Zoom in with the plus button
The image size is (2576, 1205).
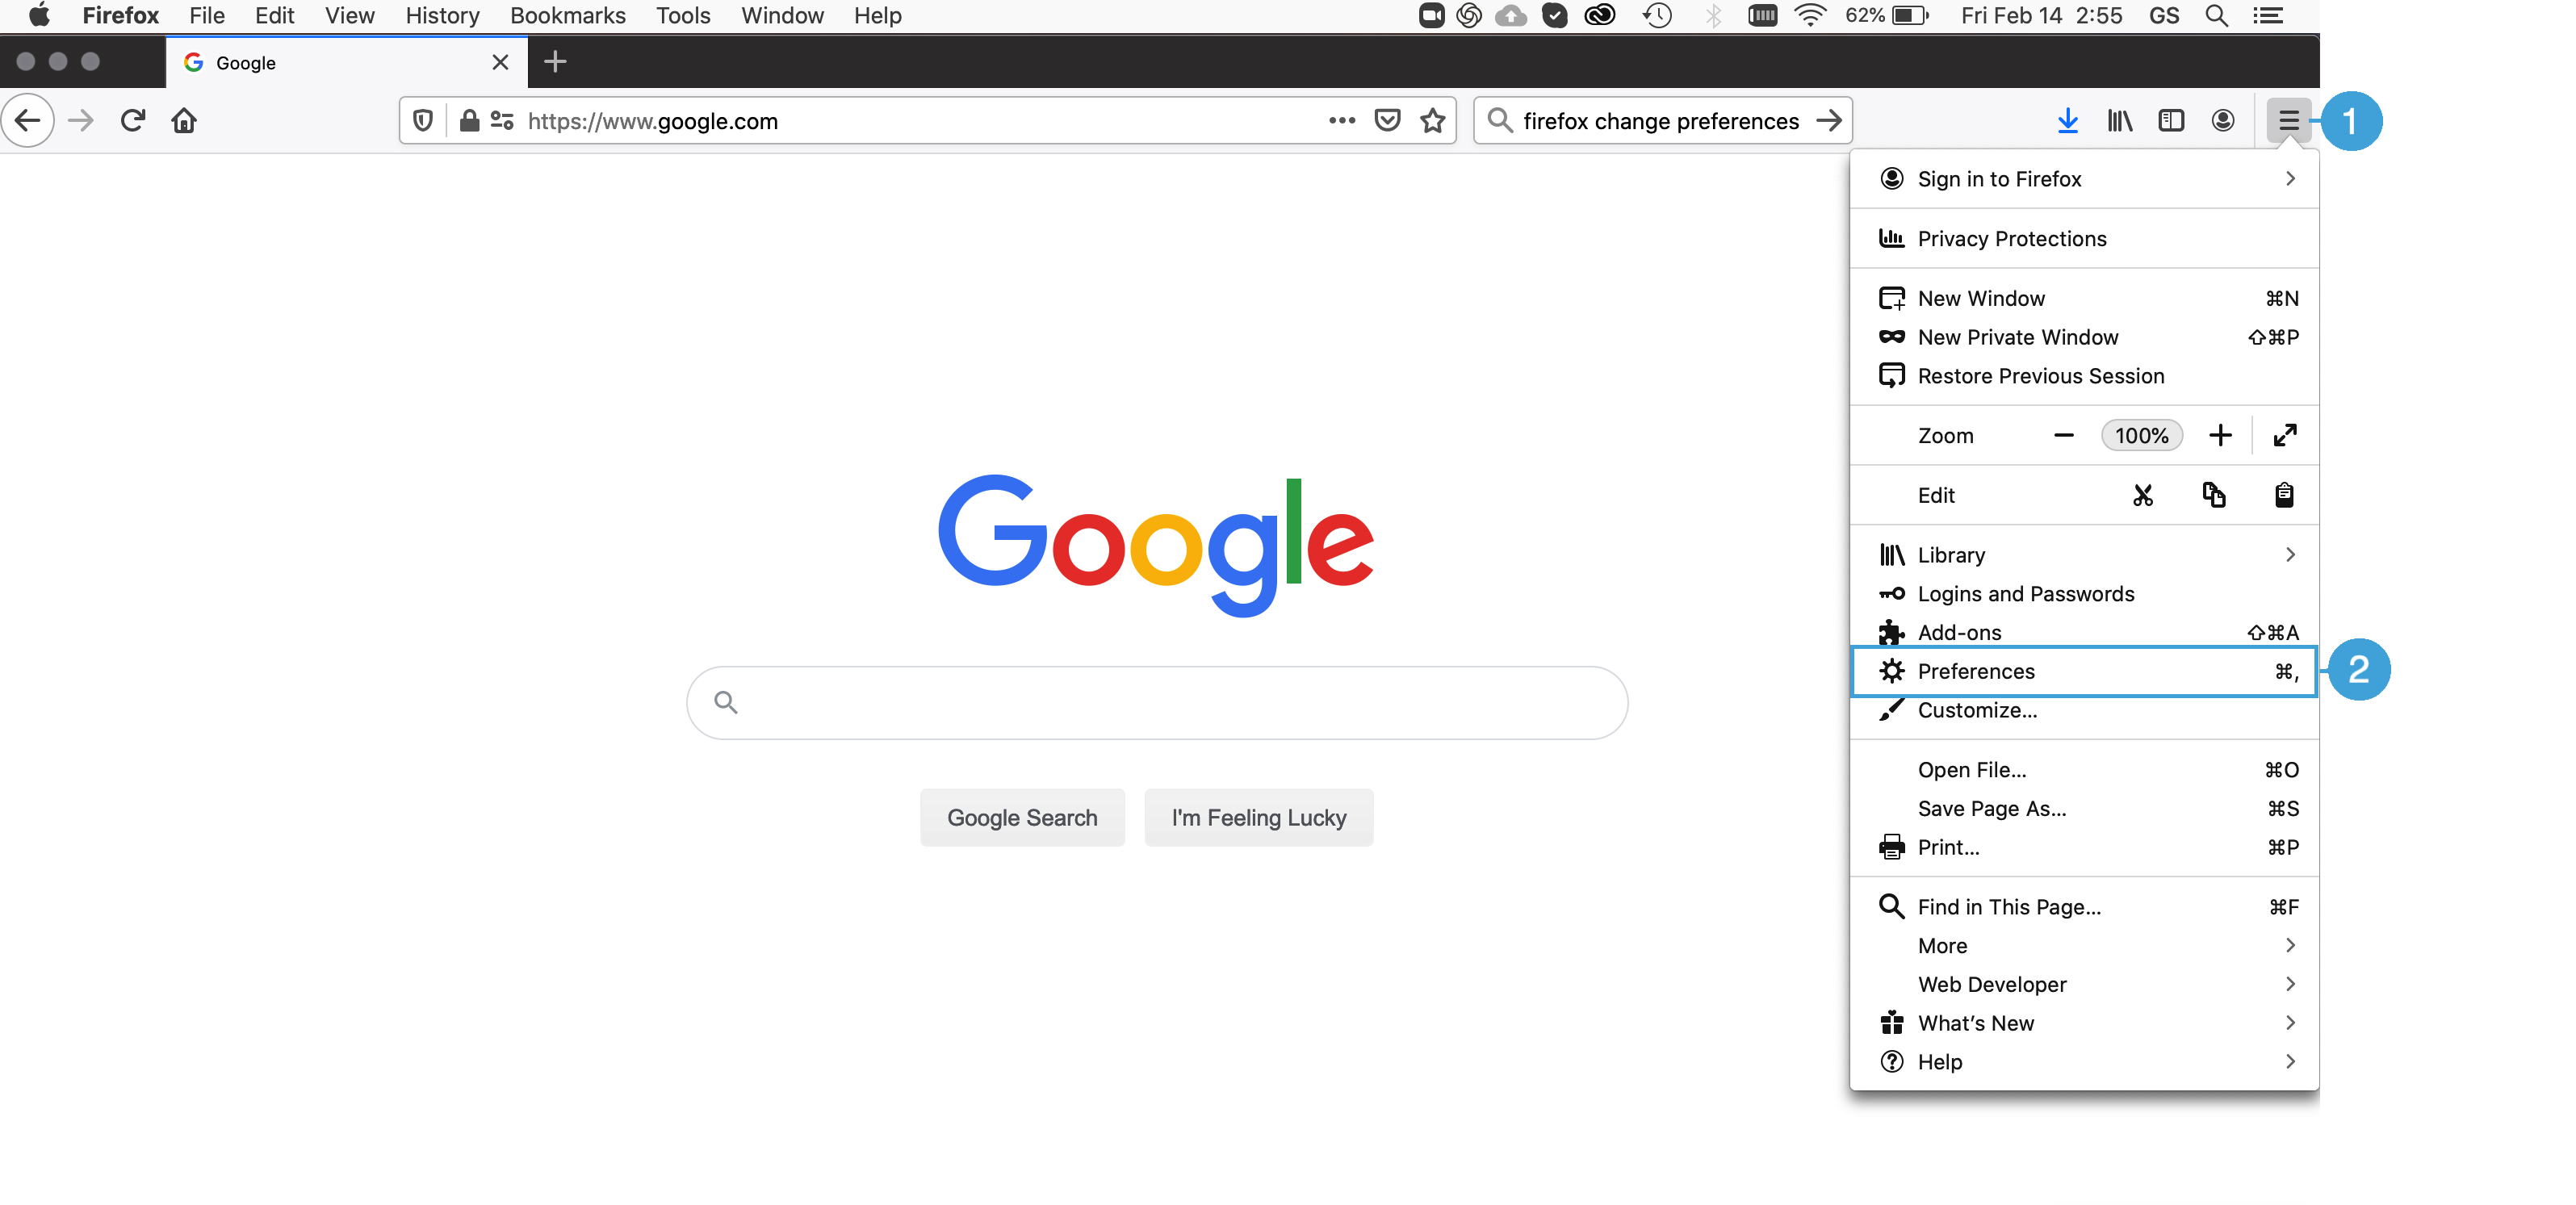[x=2220, y=436]
